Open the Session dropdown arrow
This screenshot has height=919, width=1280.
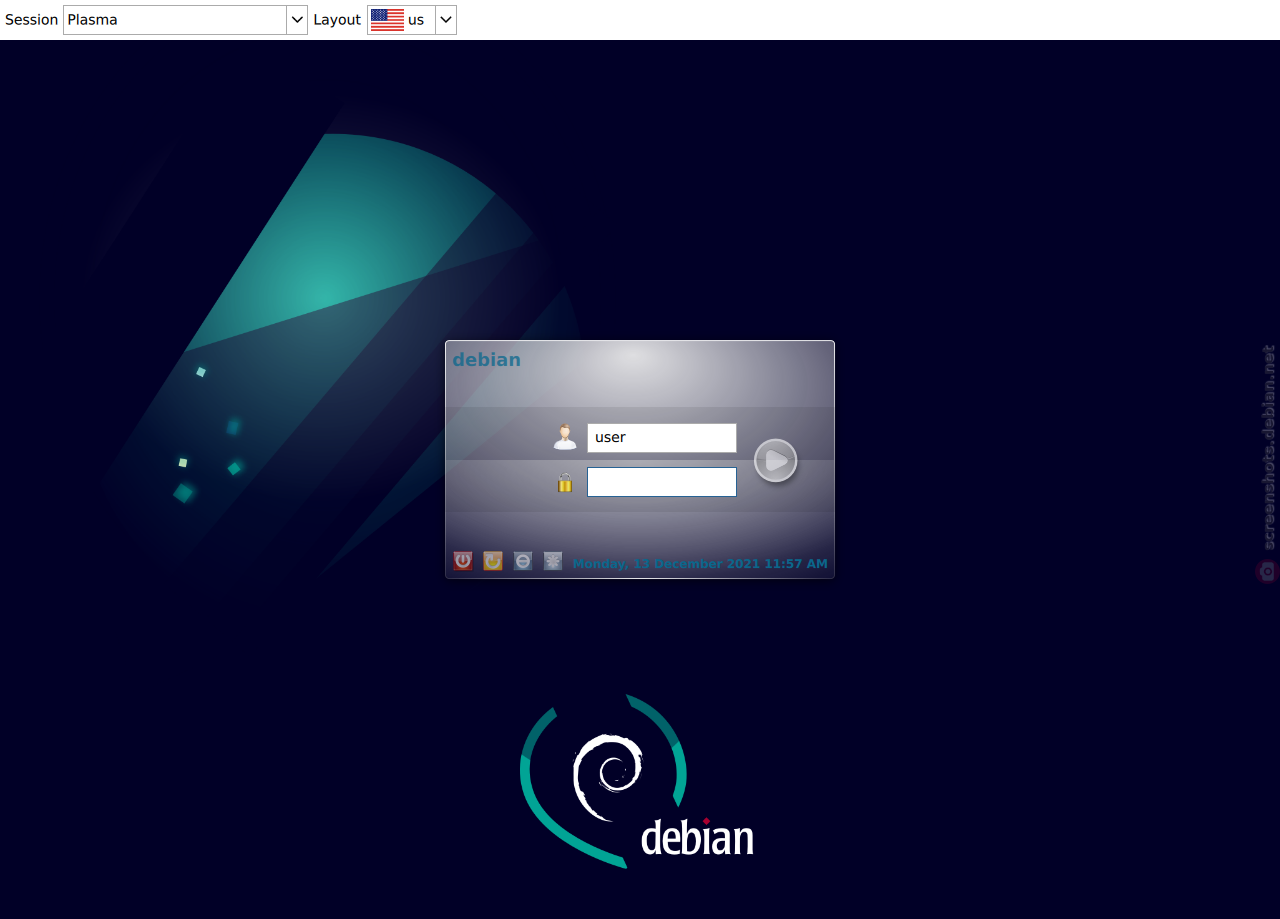click(x=297, y=20)
